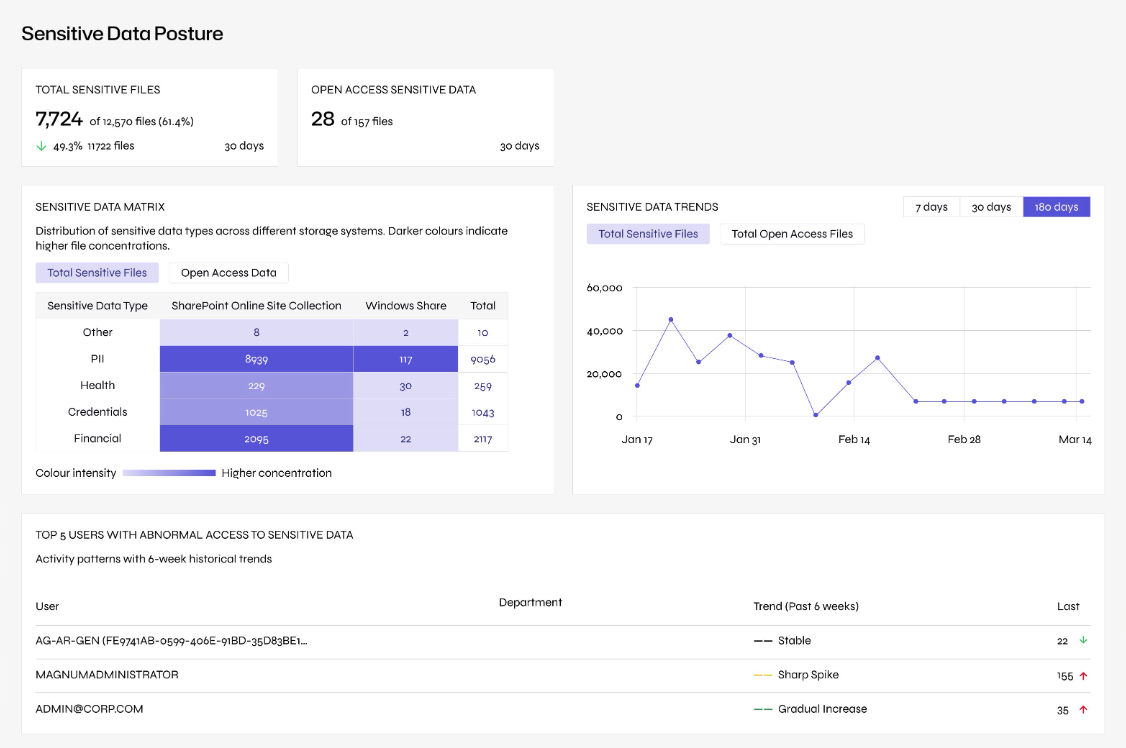This screenshot has width=1126, height=748.
Task: Click the trend chart point at zero
Action: point(815,415)
